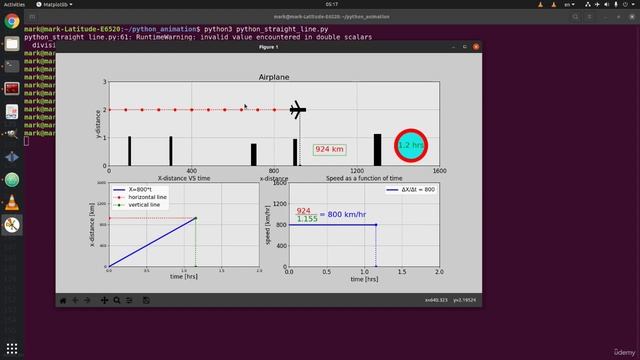
Task: Click the cyan 1.2 hrs clock circle
Action: pos(411,145)
